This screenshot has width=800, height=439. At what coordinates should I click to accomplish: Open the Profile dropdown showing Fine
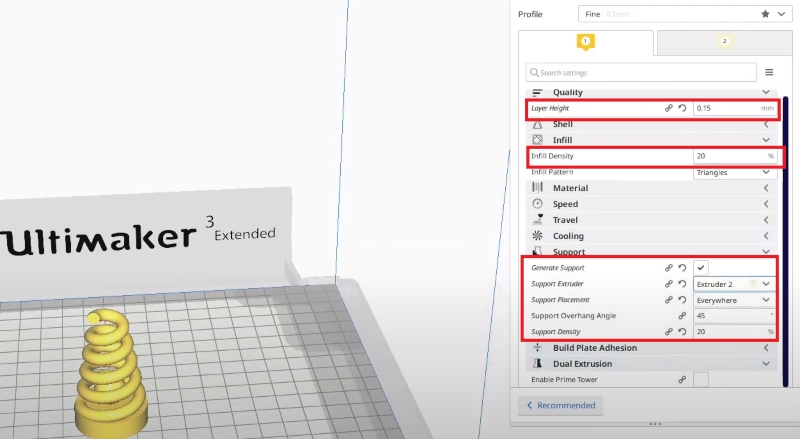point(685,14)
